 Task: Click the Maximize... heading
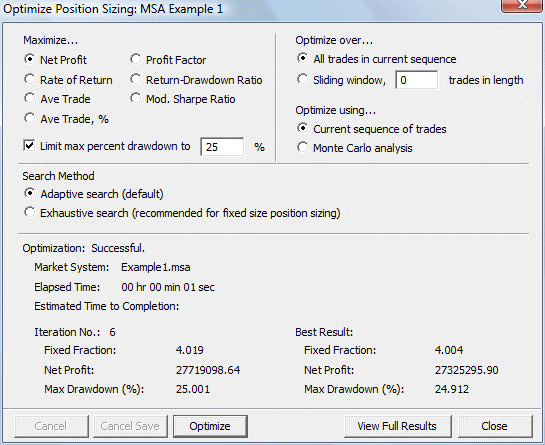50,40
